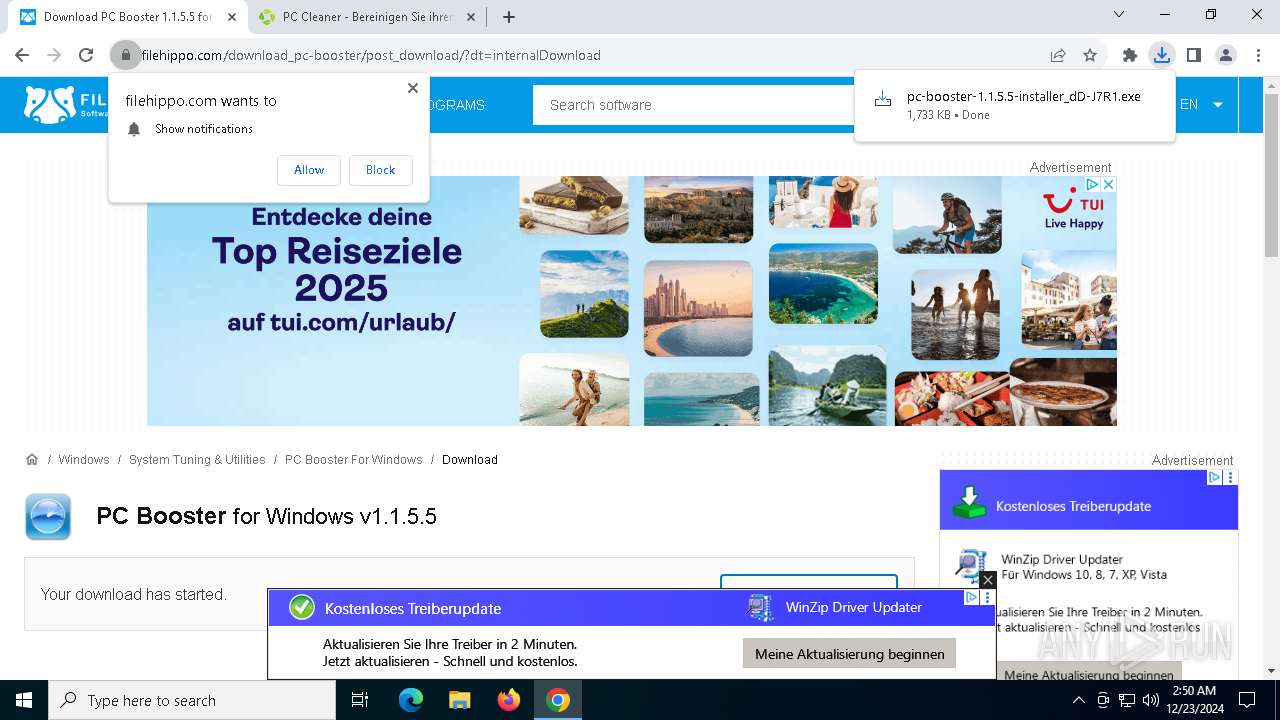Toggle the Chrome side panel icon
1280x720 pixels.
pyautogui.click(x=1193, y=55)
